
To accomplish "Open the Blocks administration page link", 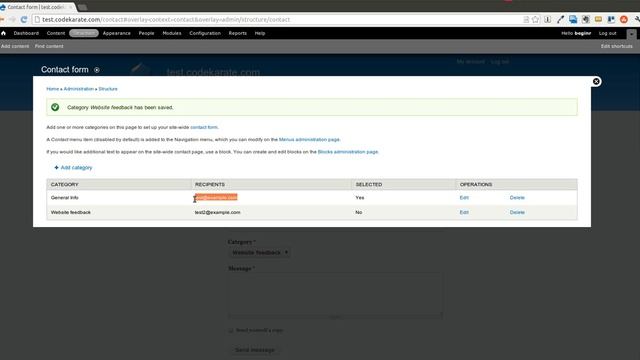I will click(348, 152).
